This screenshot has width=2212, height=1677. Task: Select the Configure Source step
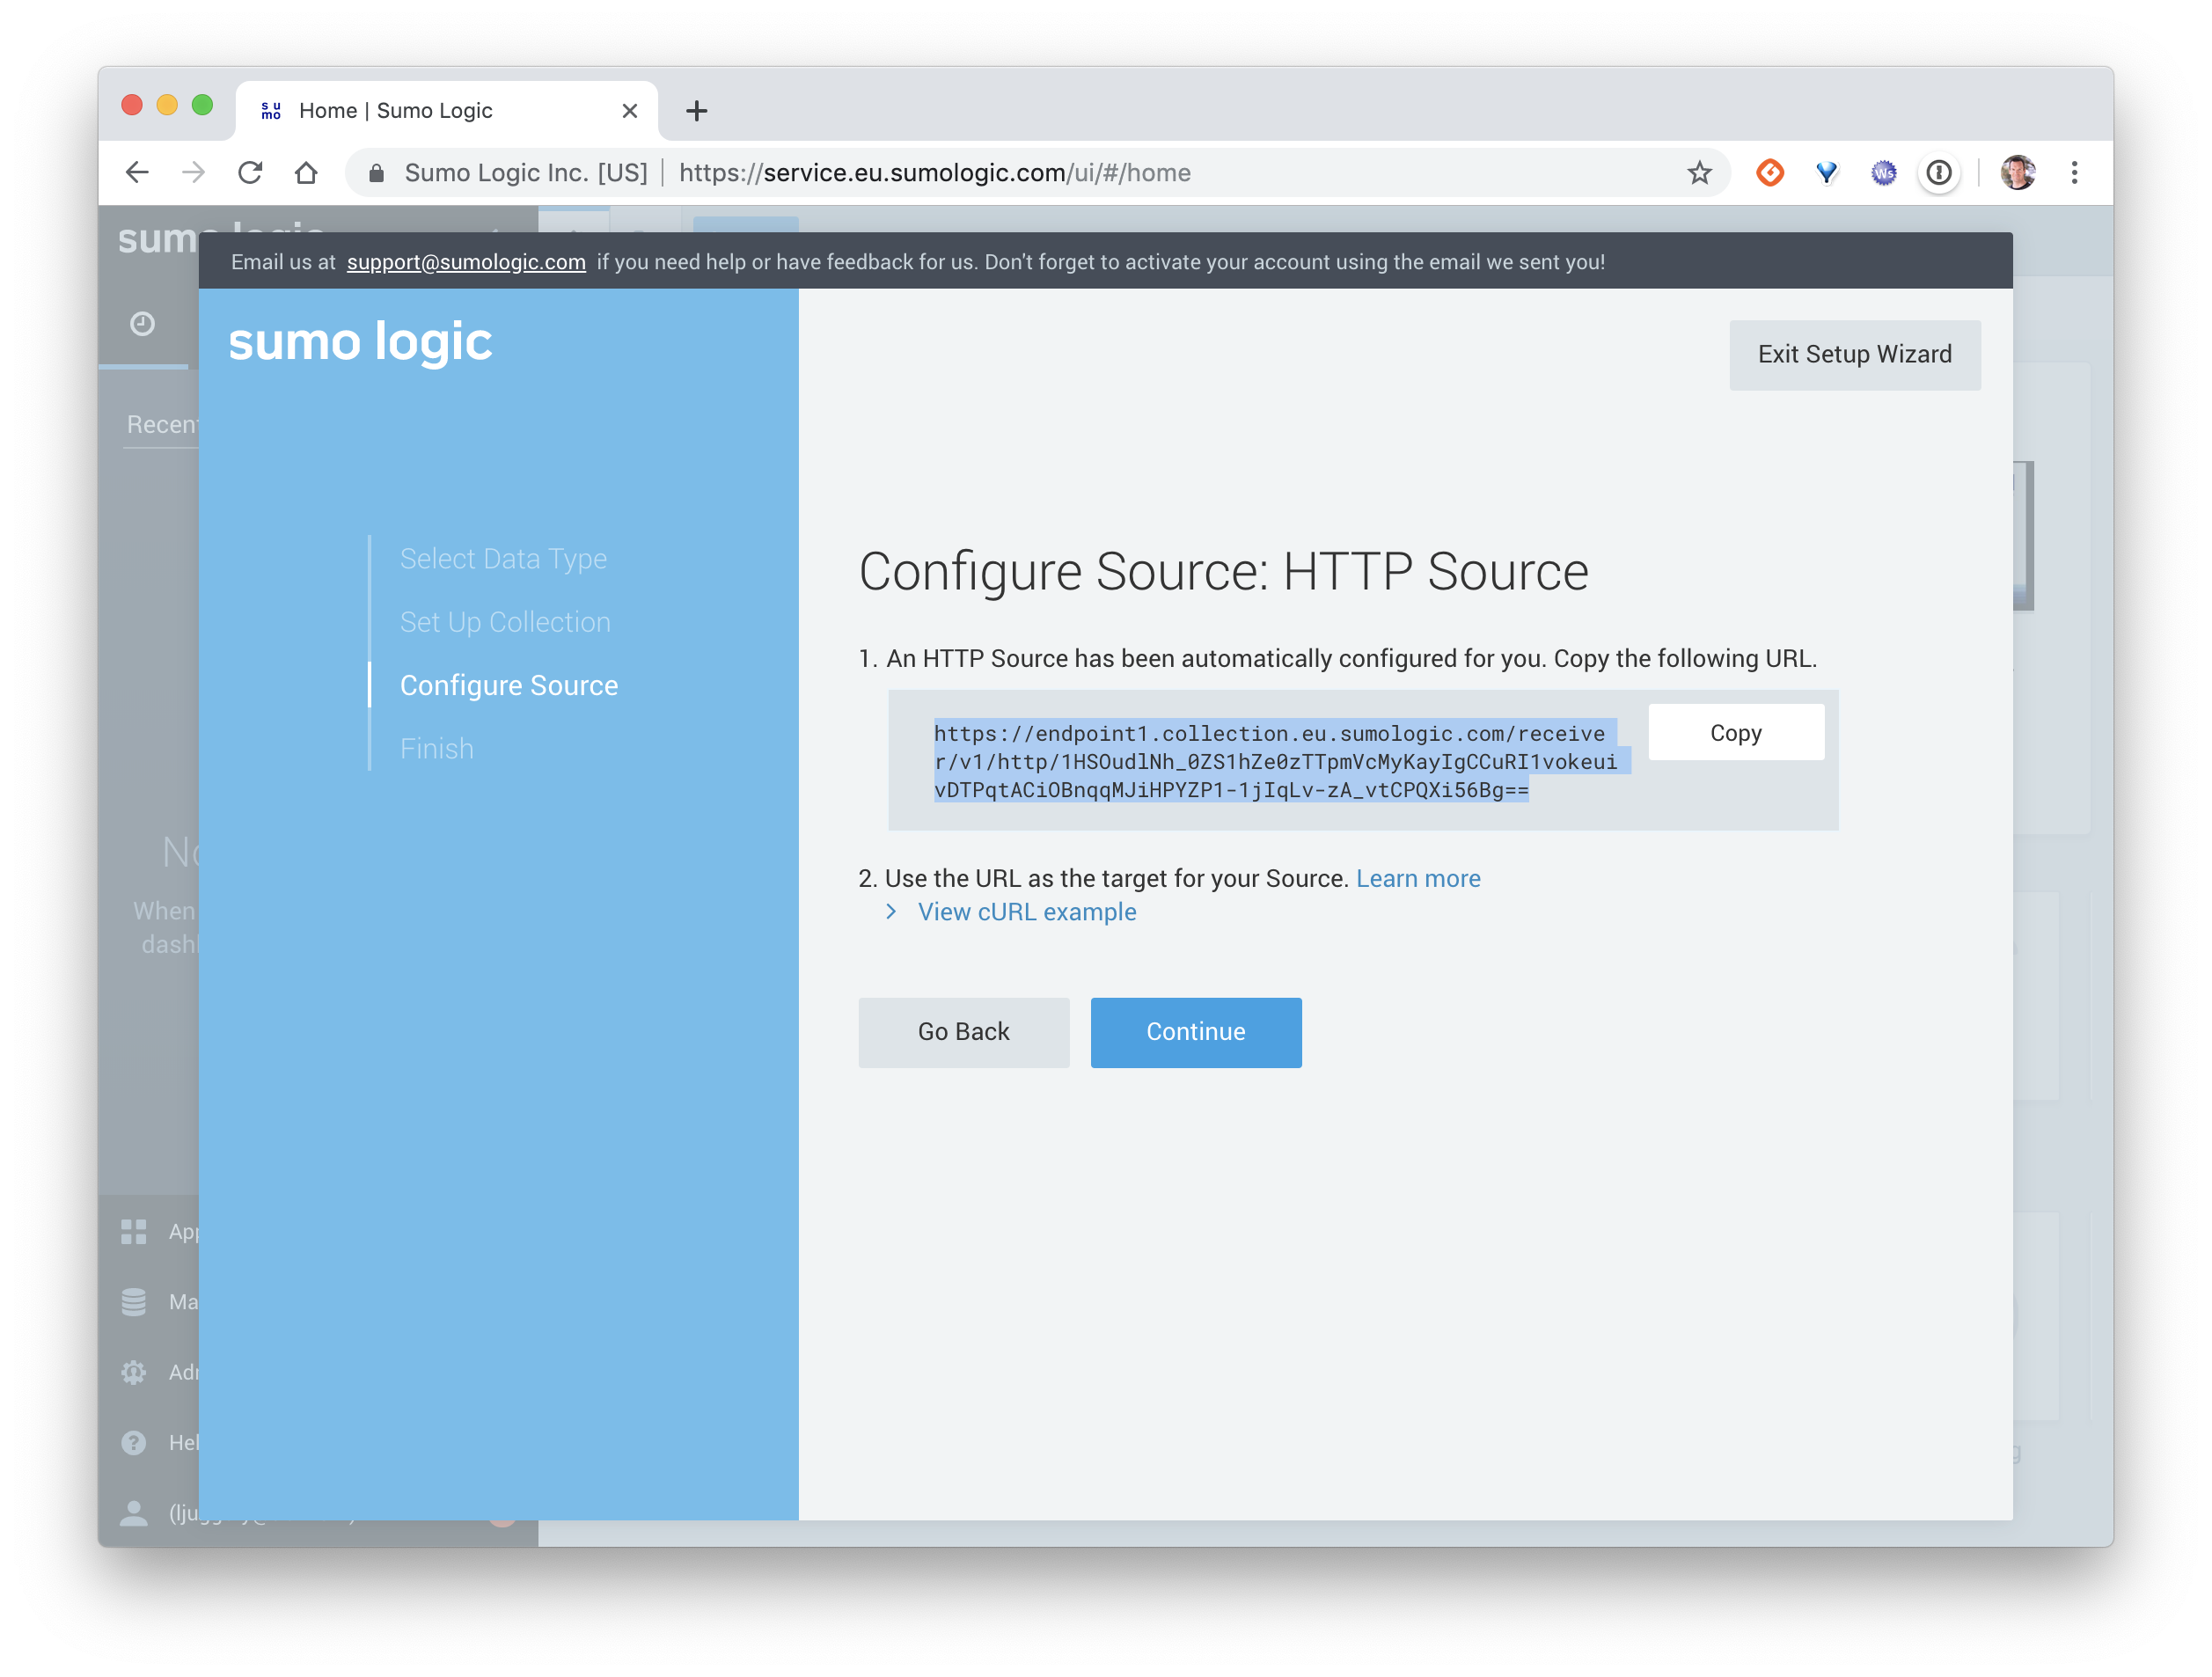509,685
